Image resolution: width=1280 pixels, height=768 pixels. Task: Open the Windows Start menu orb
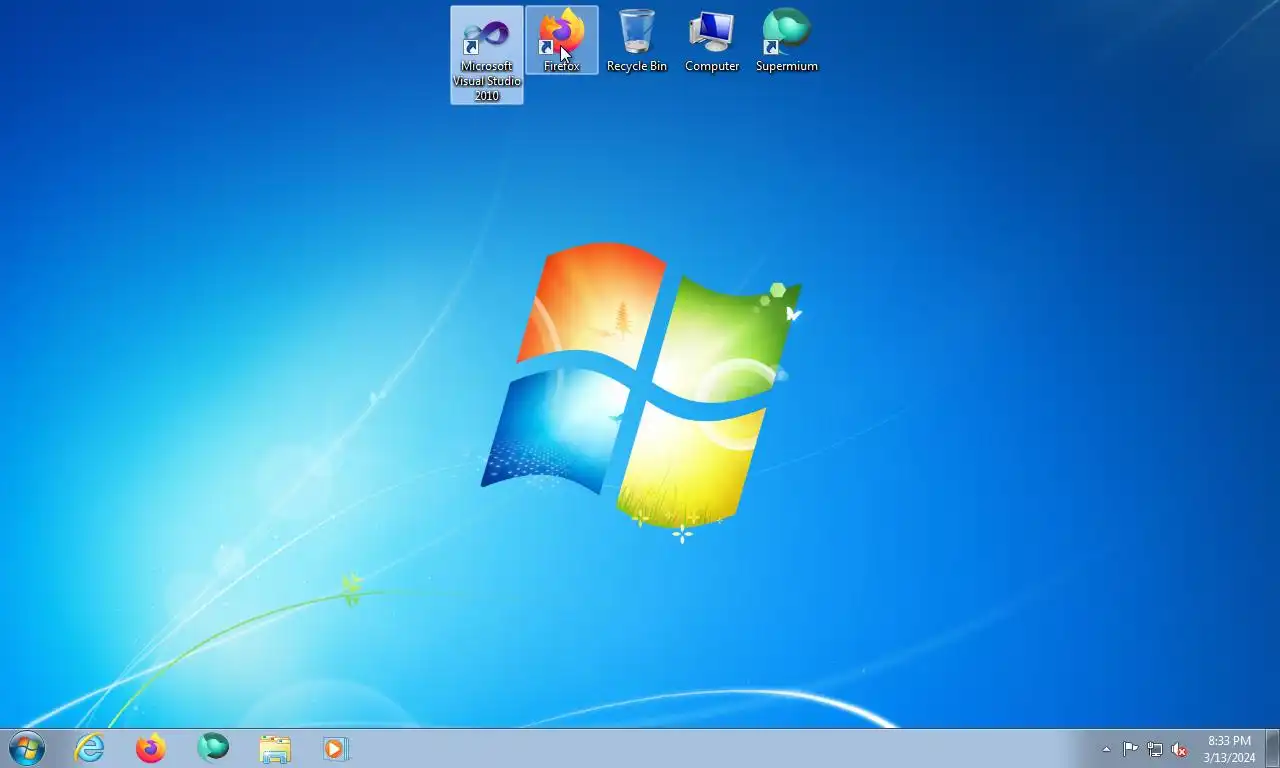pyautogui.click(x=26, y=748)
